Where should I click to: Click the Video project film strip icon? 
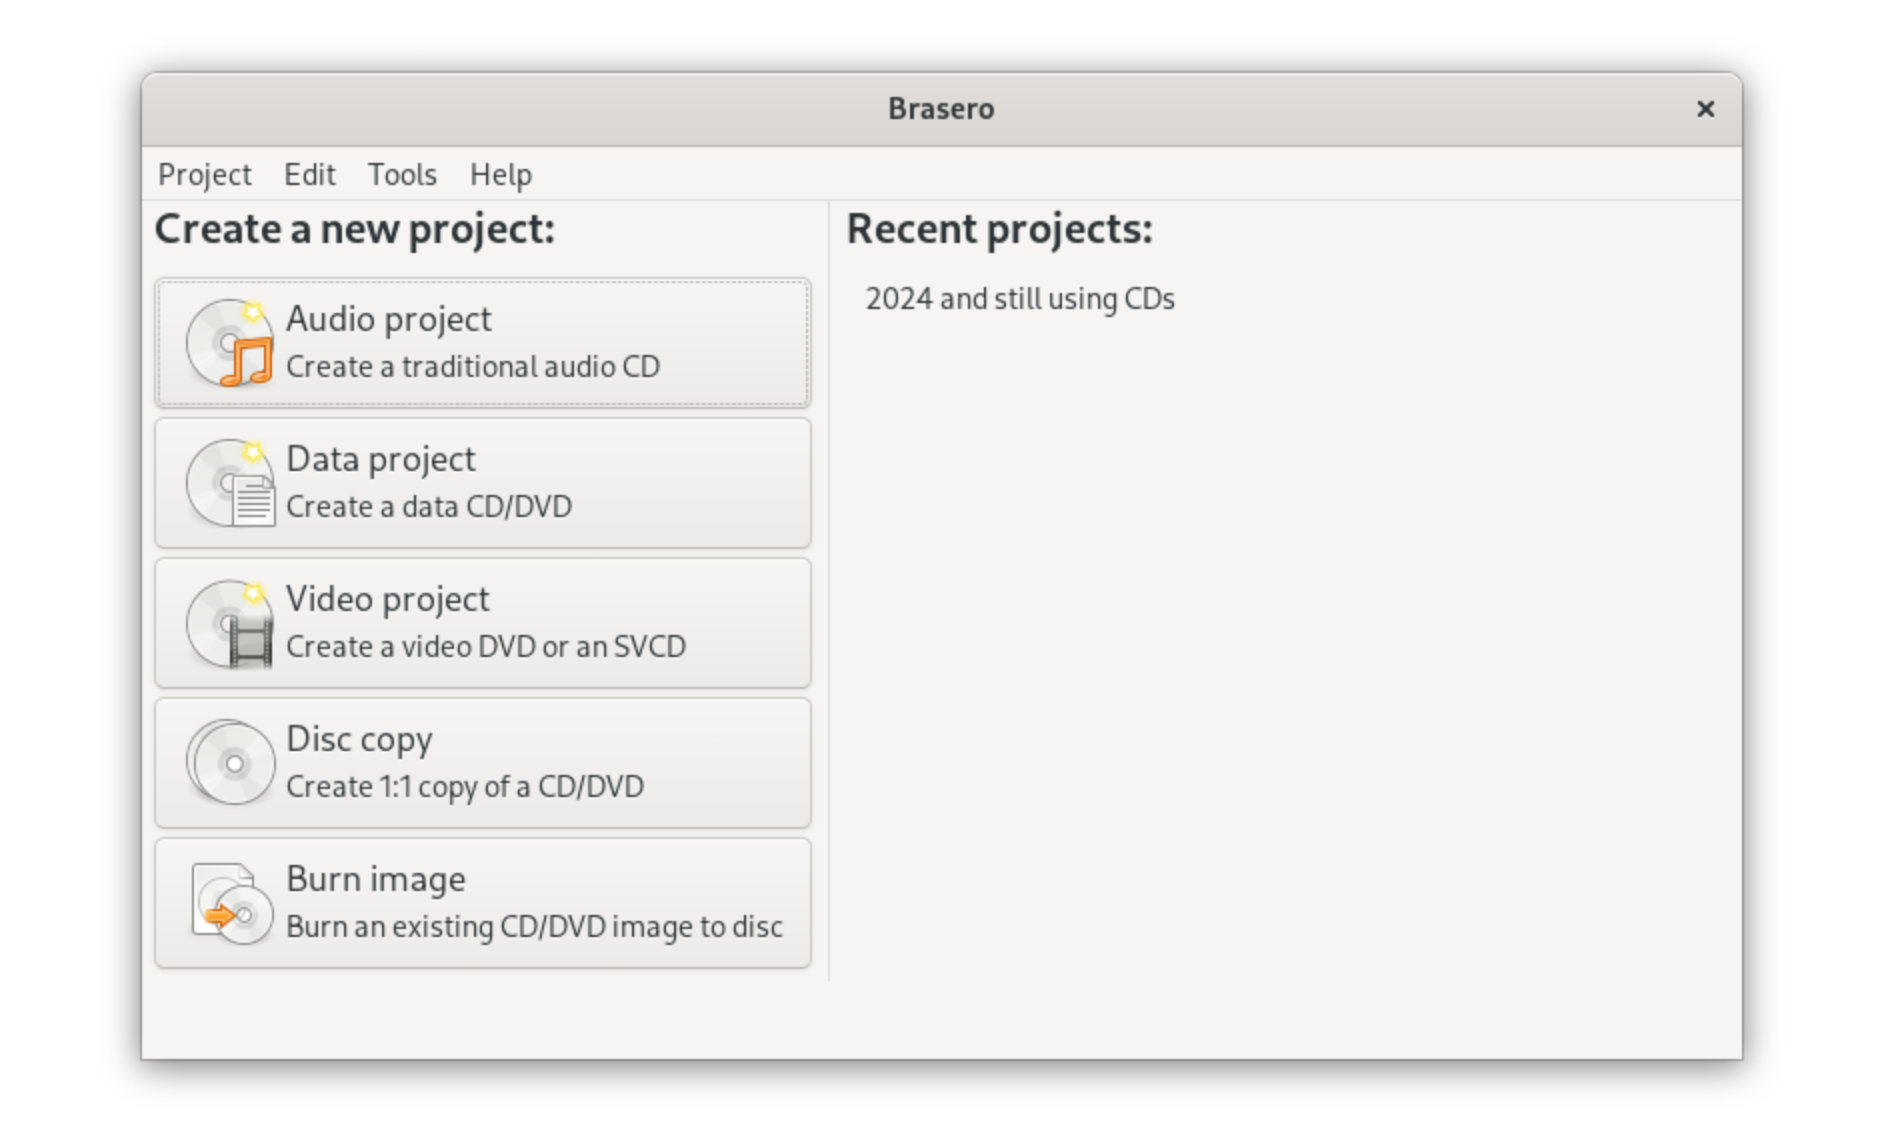point(230,623)
